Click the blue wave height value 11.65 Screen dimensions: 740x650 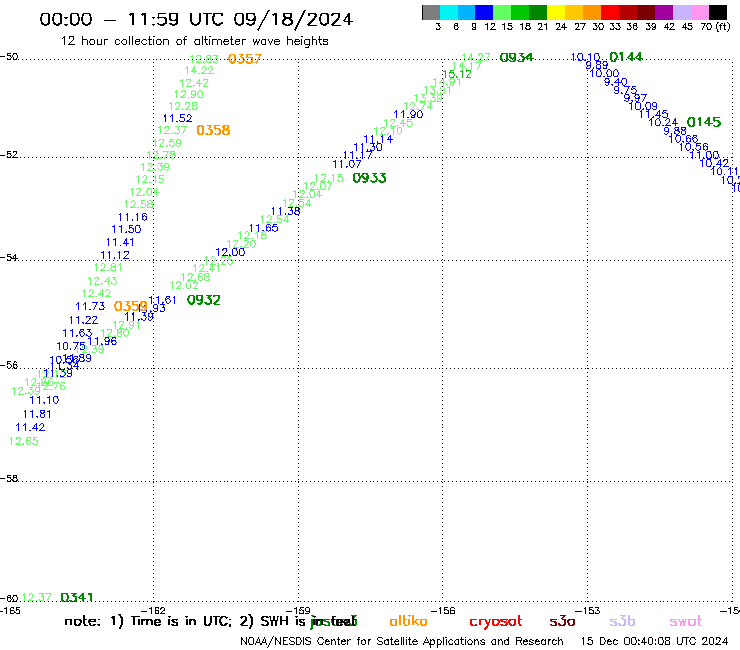click(264, 228)
